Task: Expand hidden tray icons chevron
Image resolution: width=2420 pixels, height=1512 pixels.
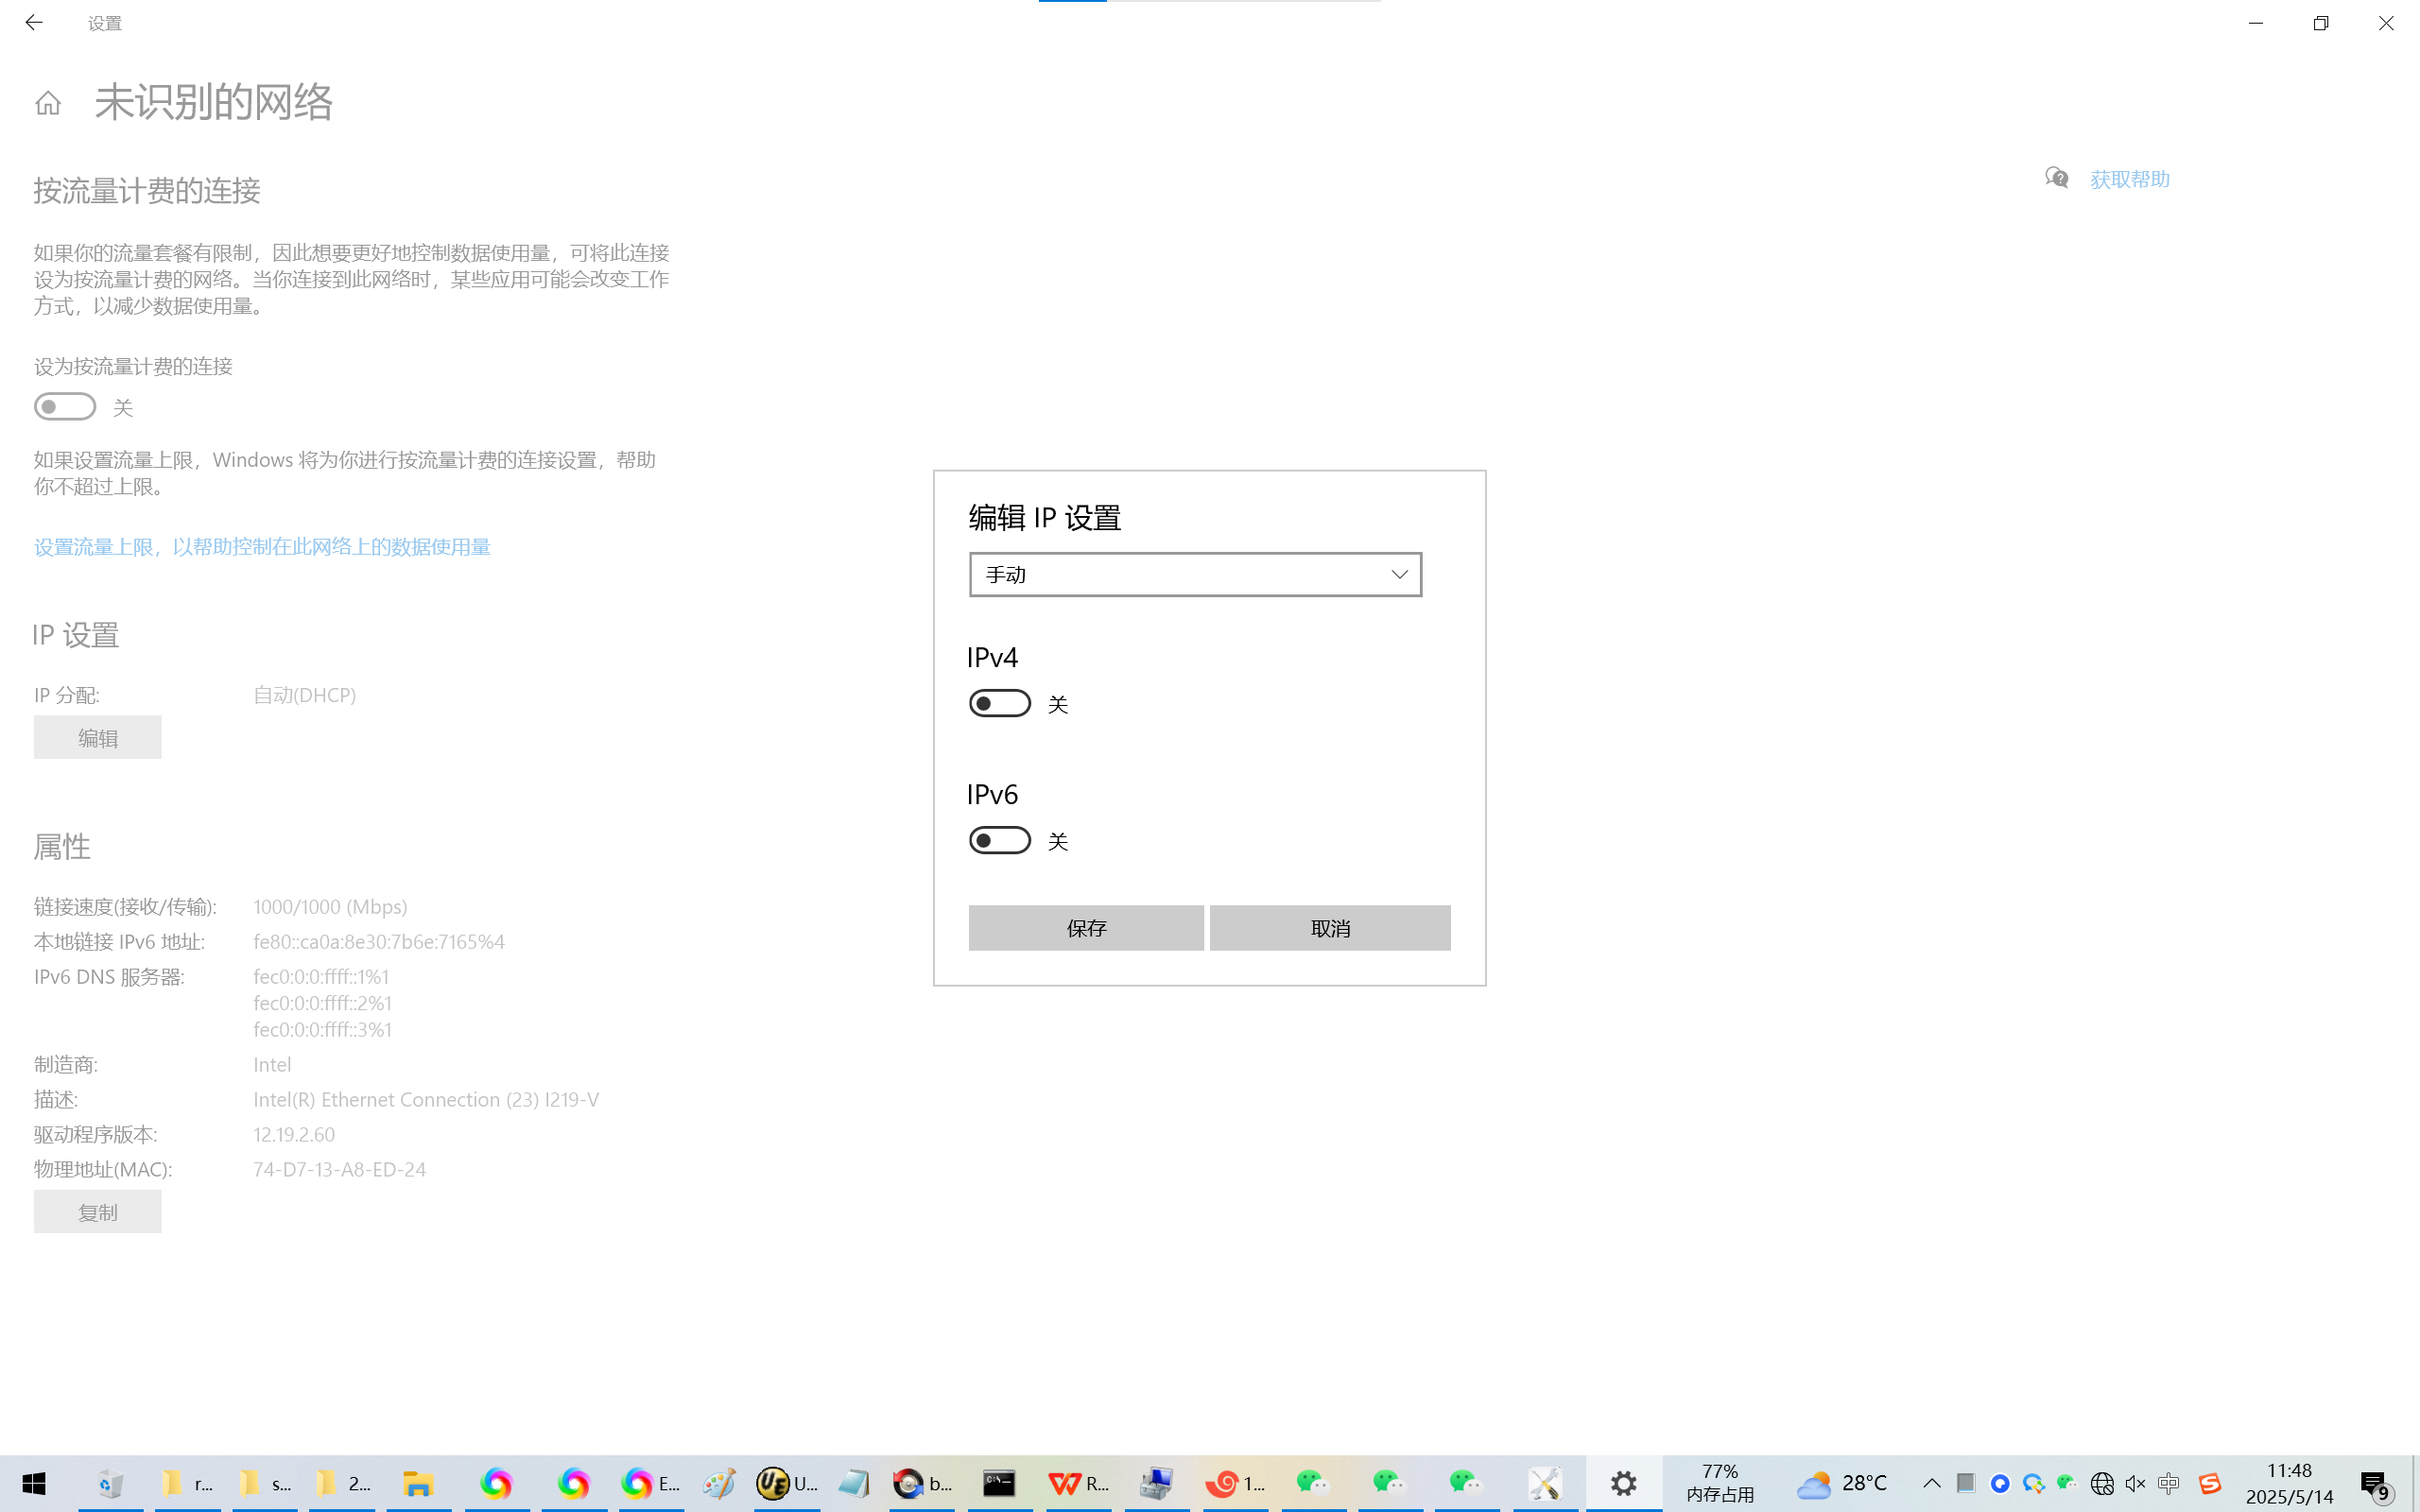Action: coord(1932,1483)
